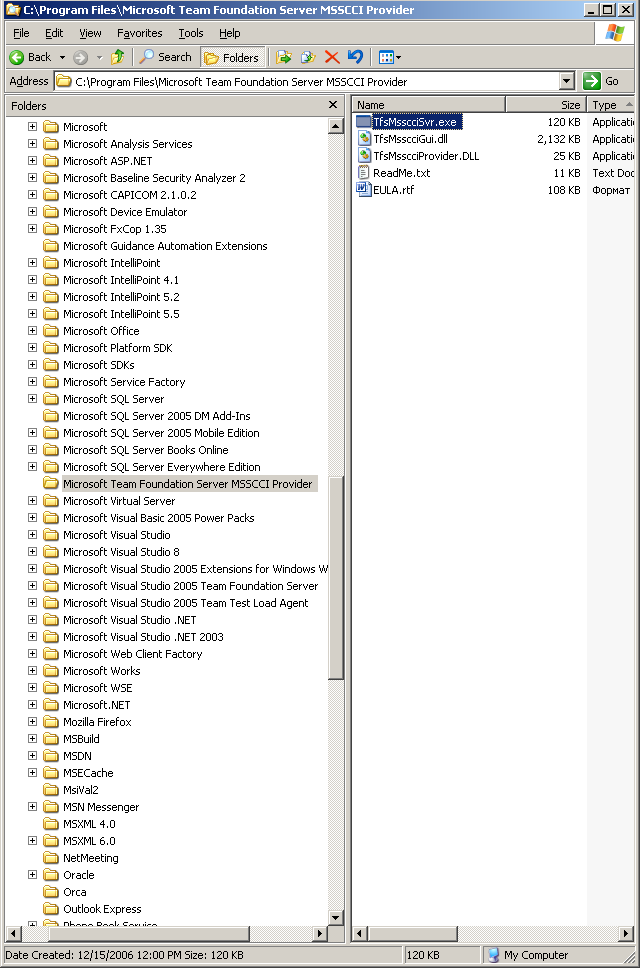Select the MSBuild folder icon

tap(51, 739)
